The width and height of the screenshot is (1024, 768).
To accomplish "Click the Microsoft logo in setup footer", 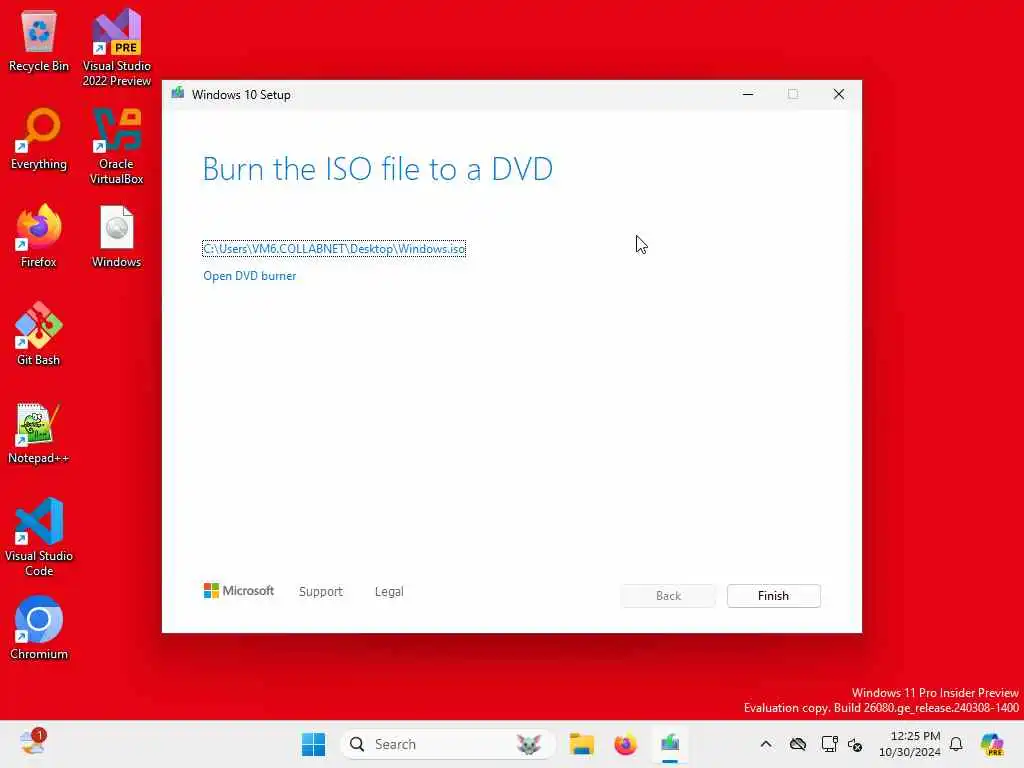I will pyautogui.click(x=238, y=590).
